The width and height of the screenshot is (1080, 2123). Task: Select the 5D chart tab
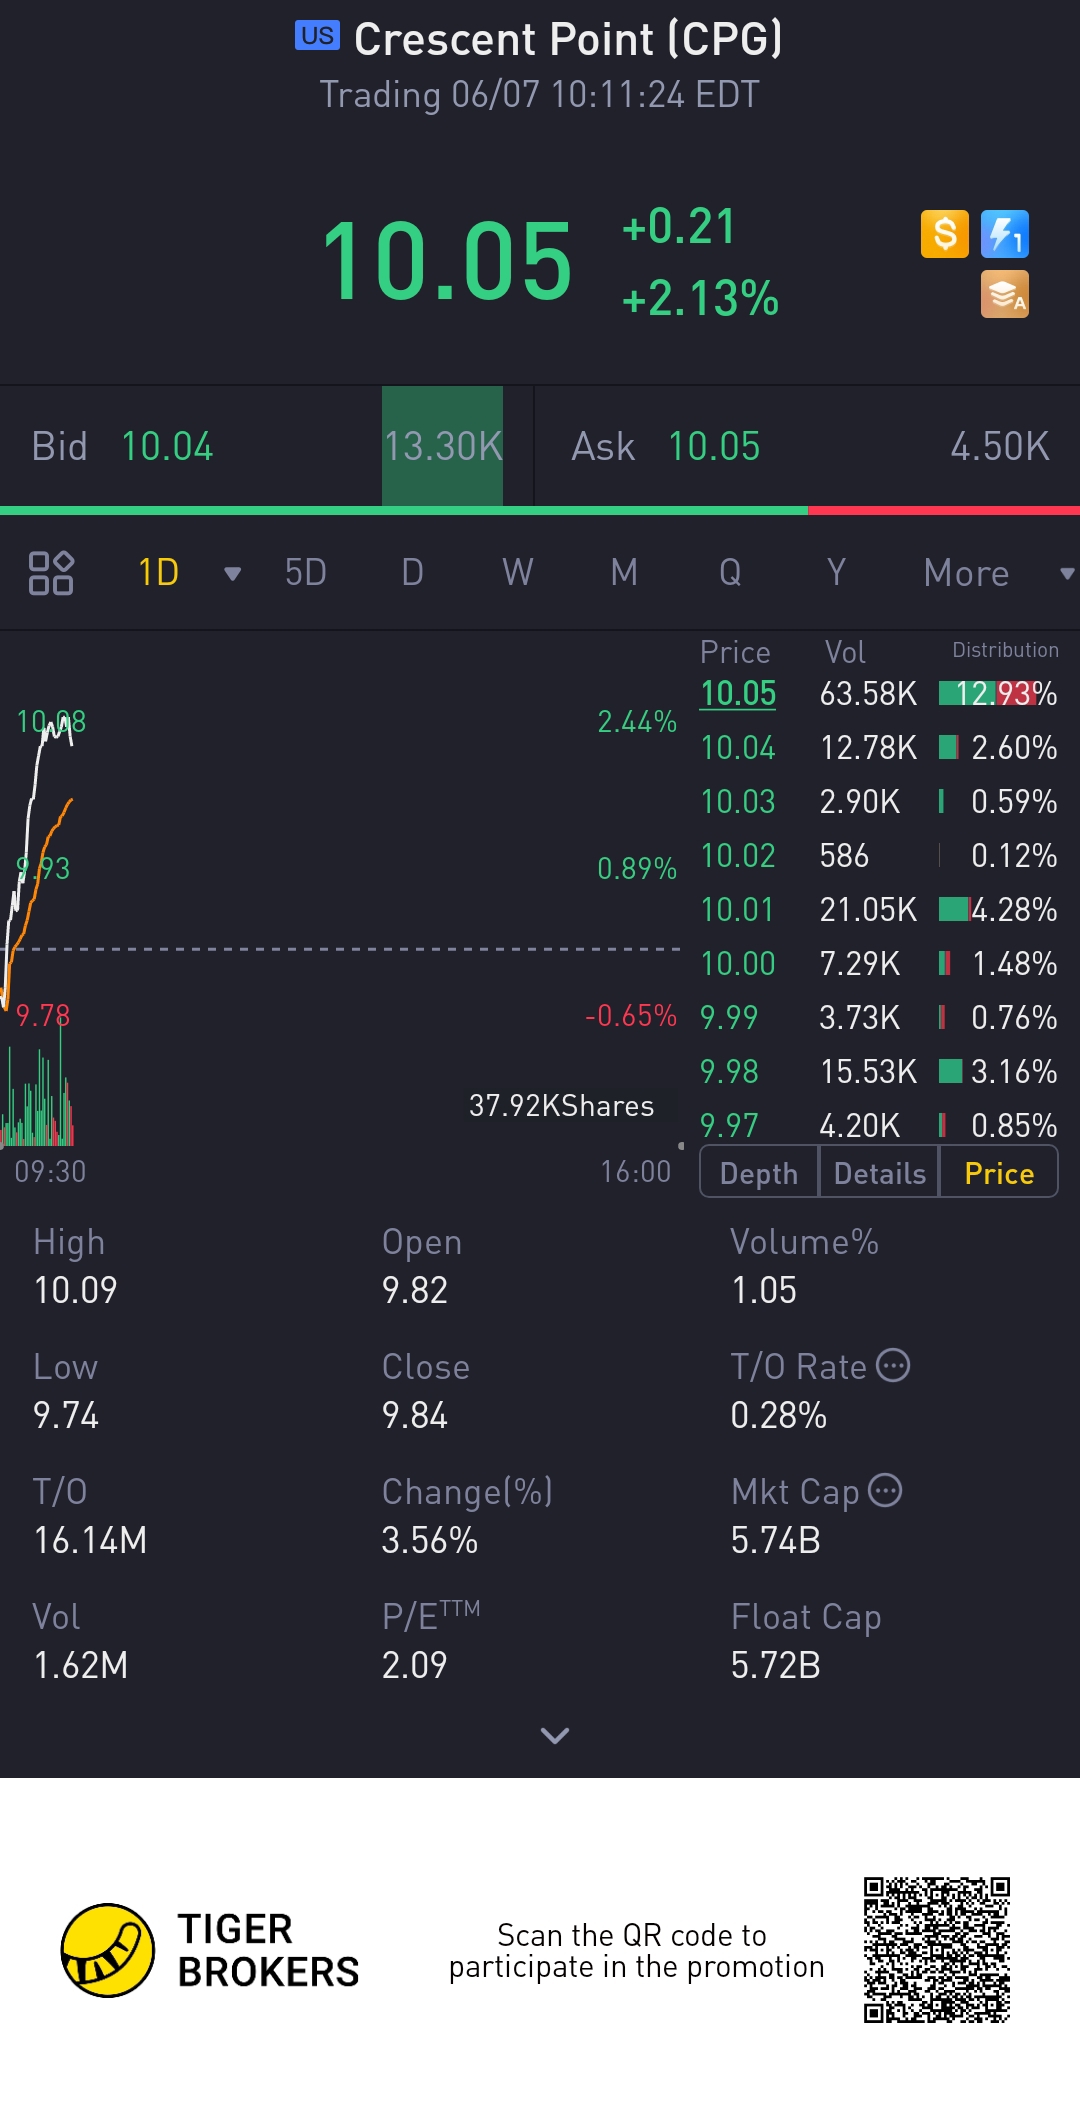click(x=305, y=573)
